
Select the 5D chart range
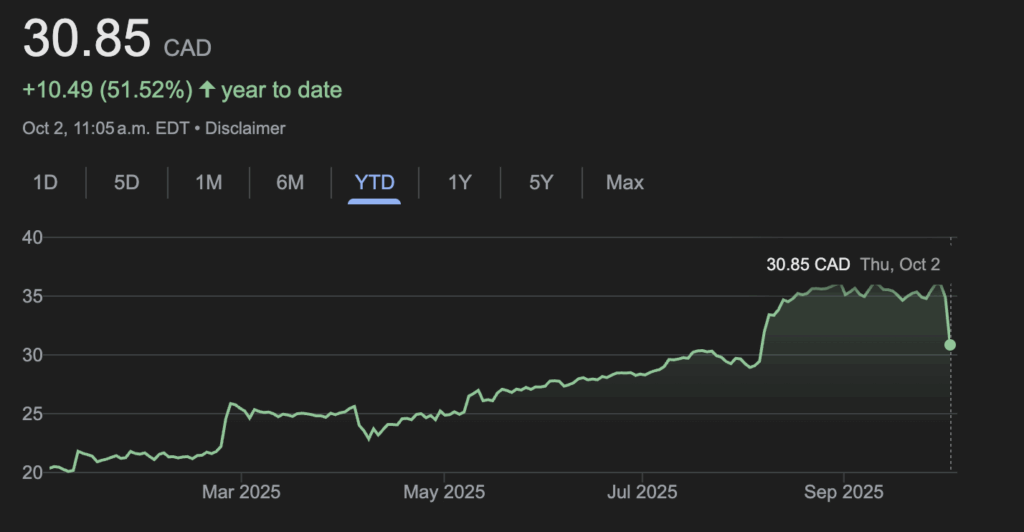click(127, 183)
